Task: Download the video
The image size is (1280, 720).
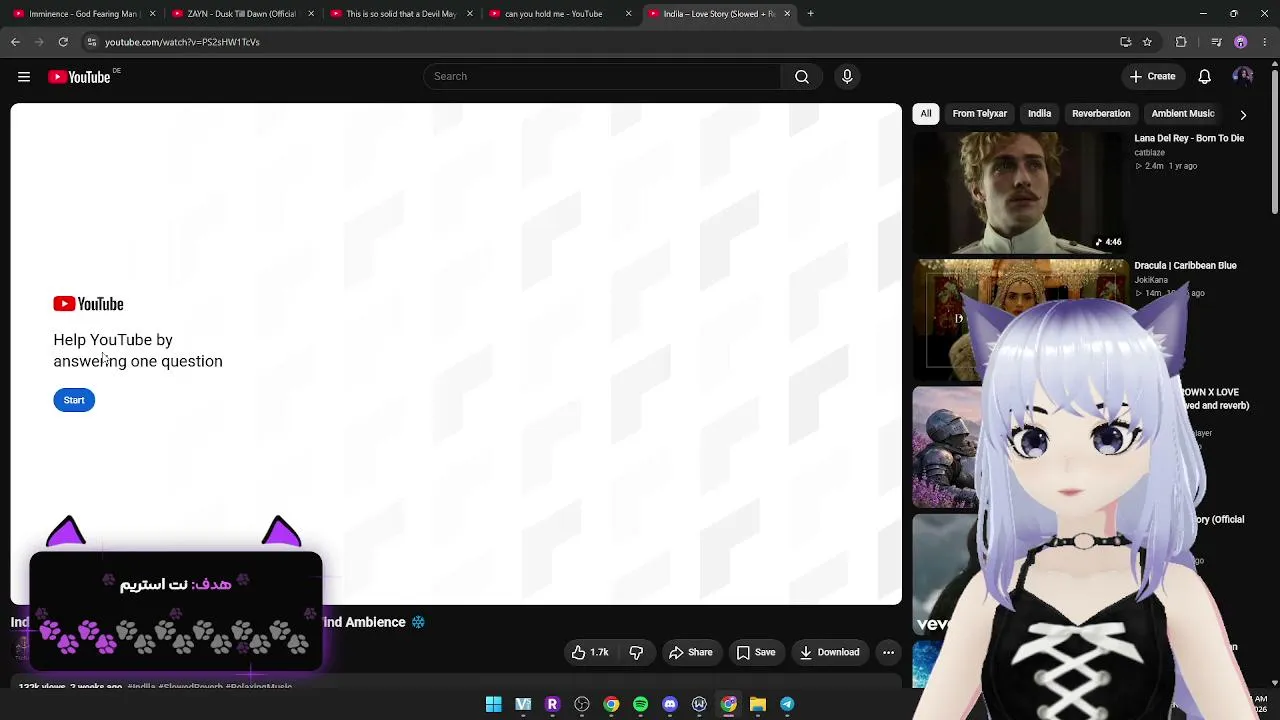Action: click(830, 653)
